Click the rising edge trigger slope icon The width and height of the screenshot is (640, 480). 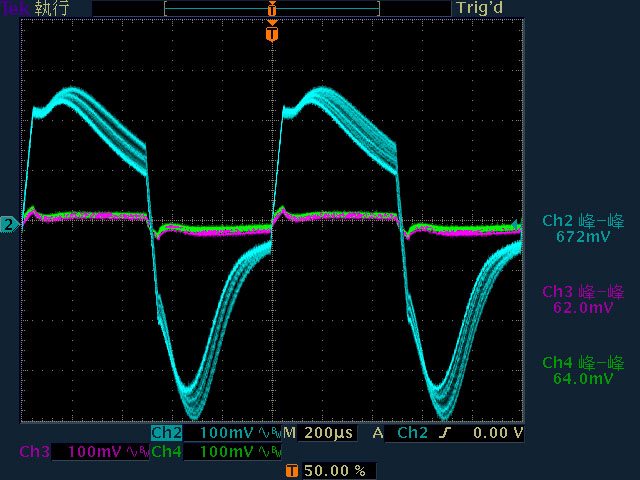[446, 434]
